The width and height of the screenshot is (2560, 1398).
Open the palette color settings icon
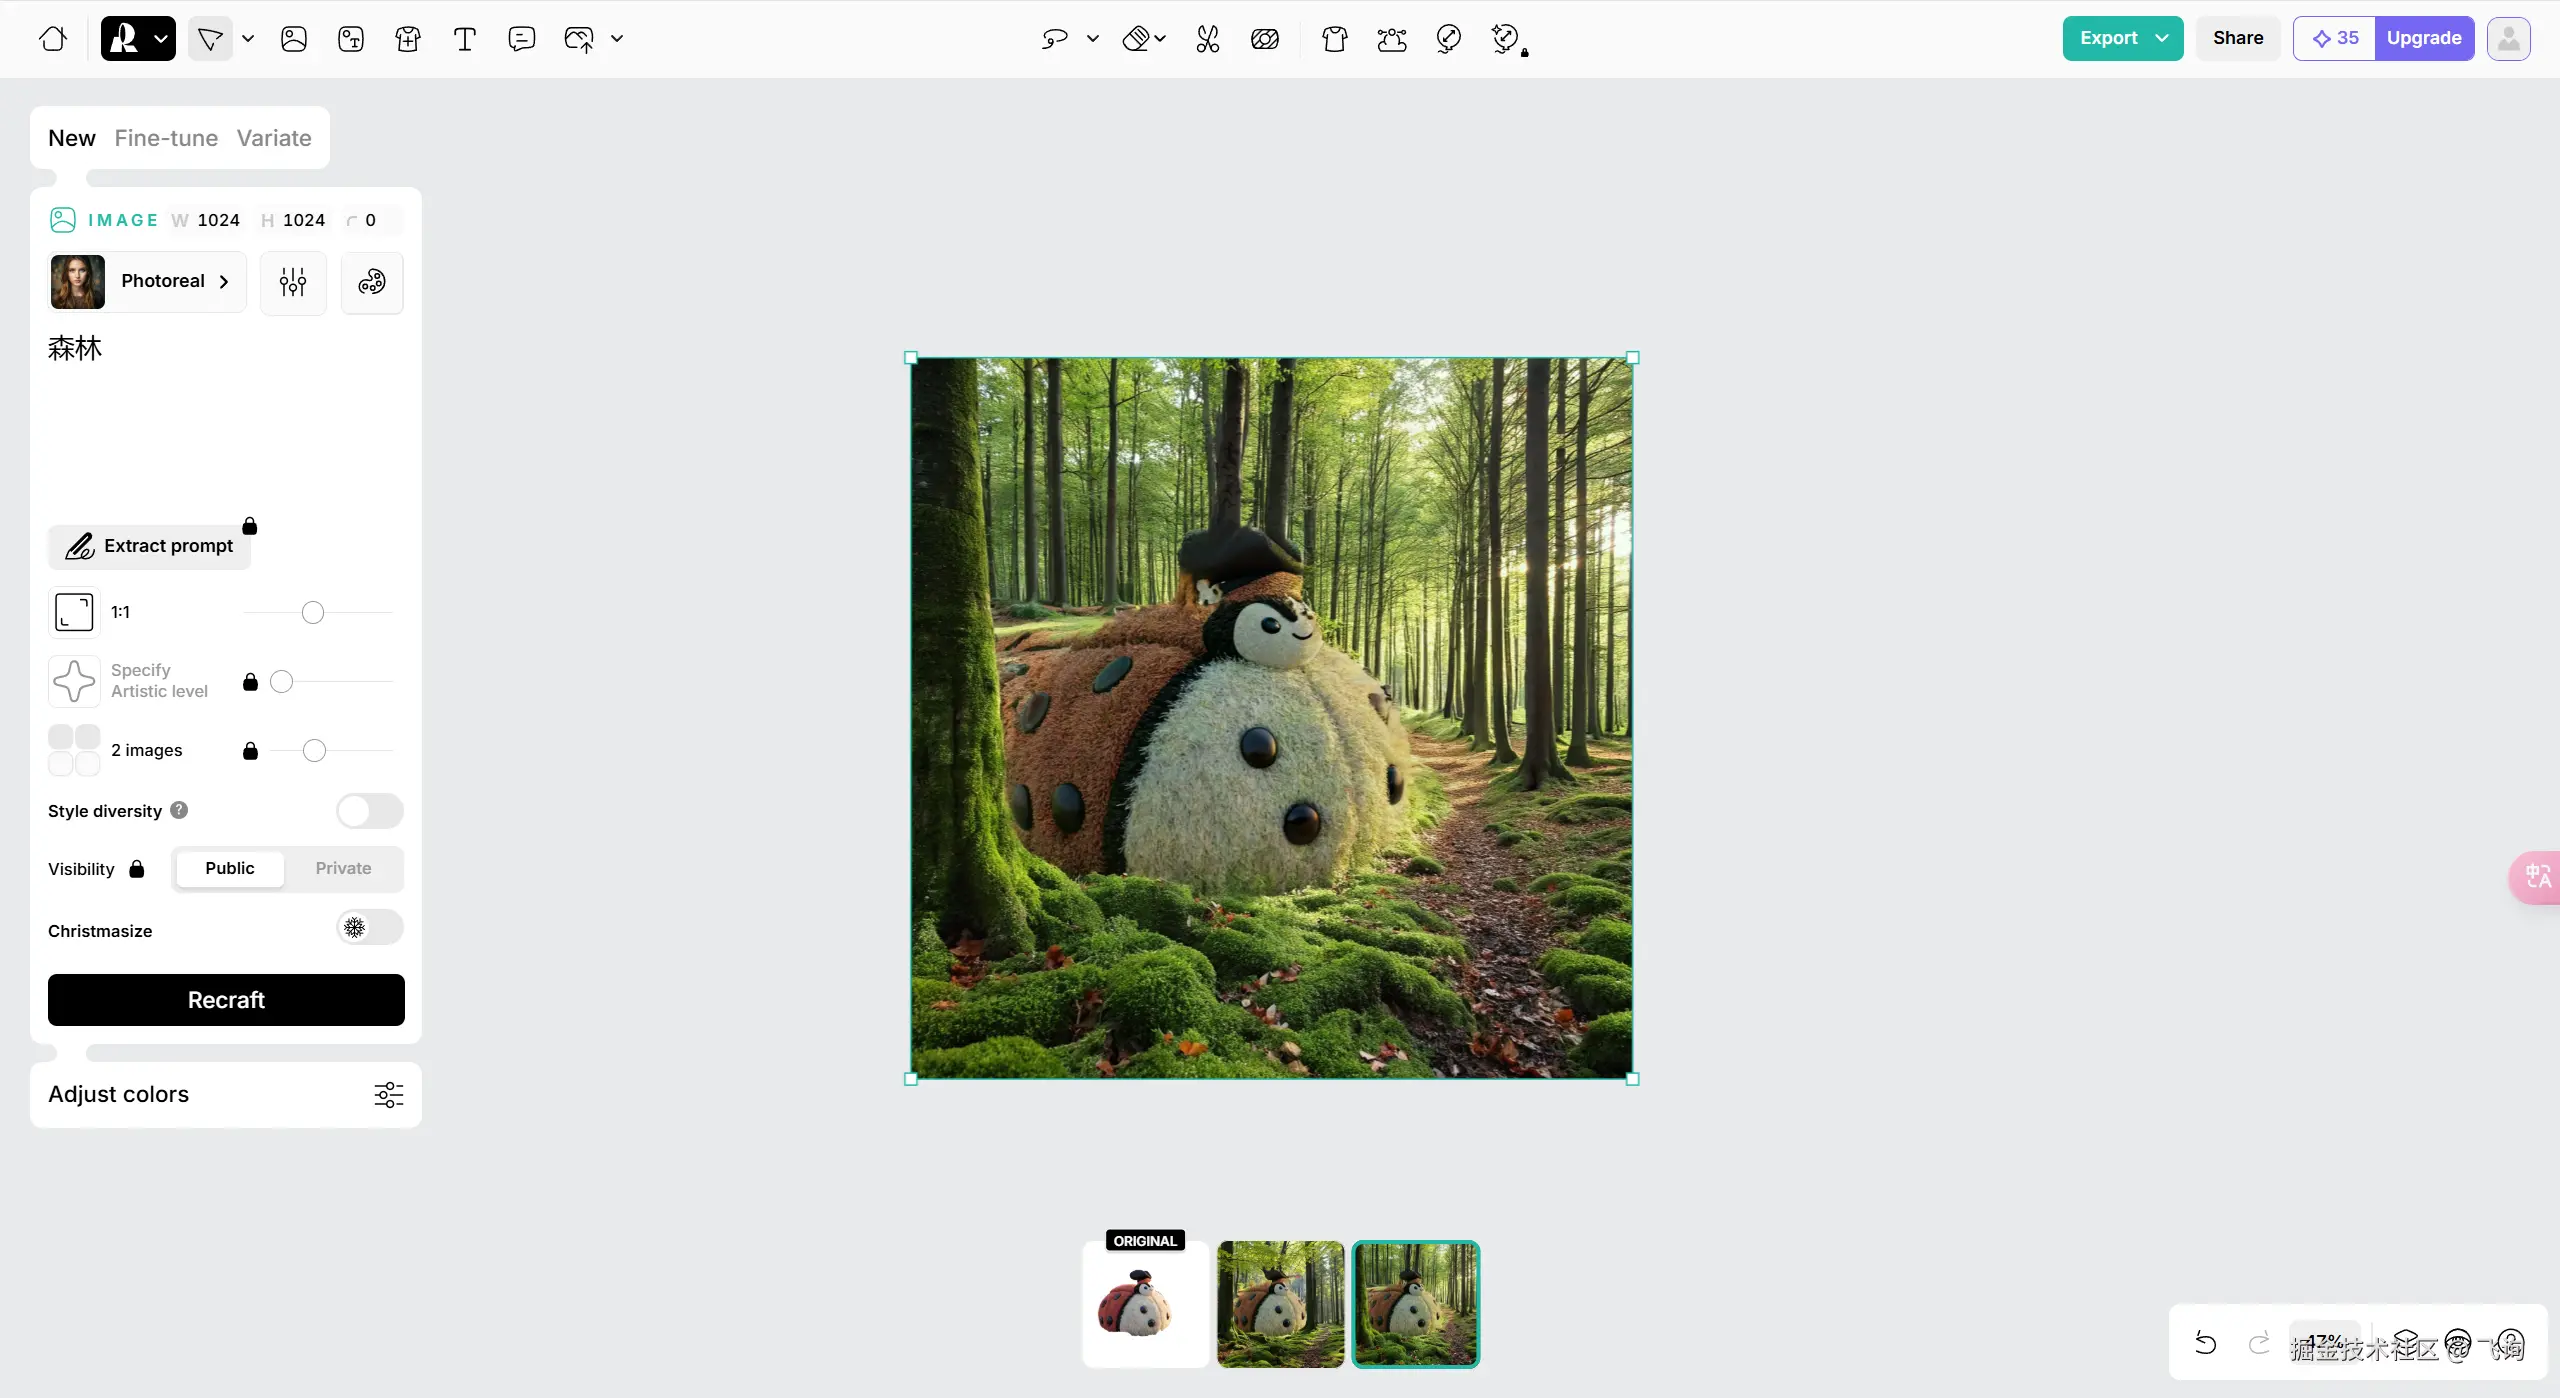(x=372, y=282)
